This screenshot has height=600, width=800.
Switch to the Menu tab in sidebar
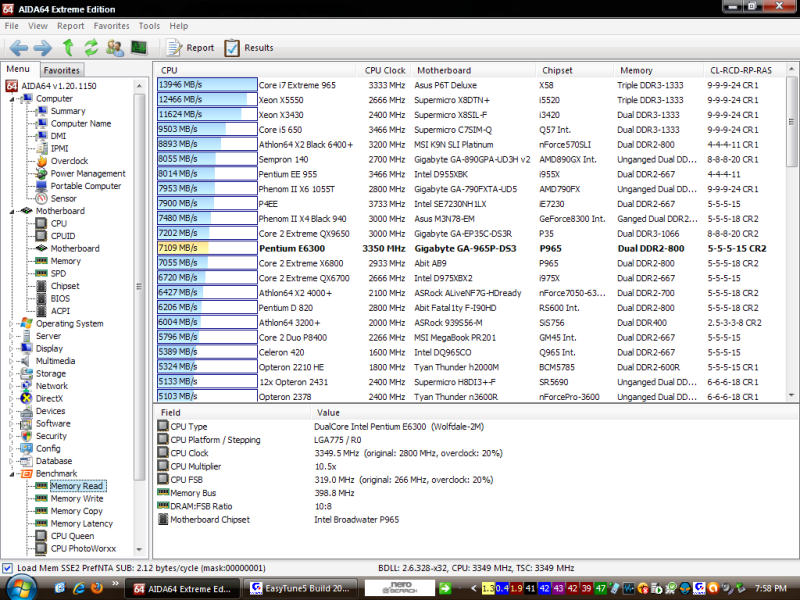pyautogui.click(x=18, y=69)
